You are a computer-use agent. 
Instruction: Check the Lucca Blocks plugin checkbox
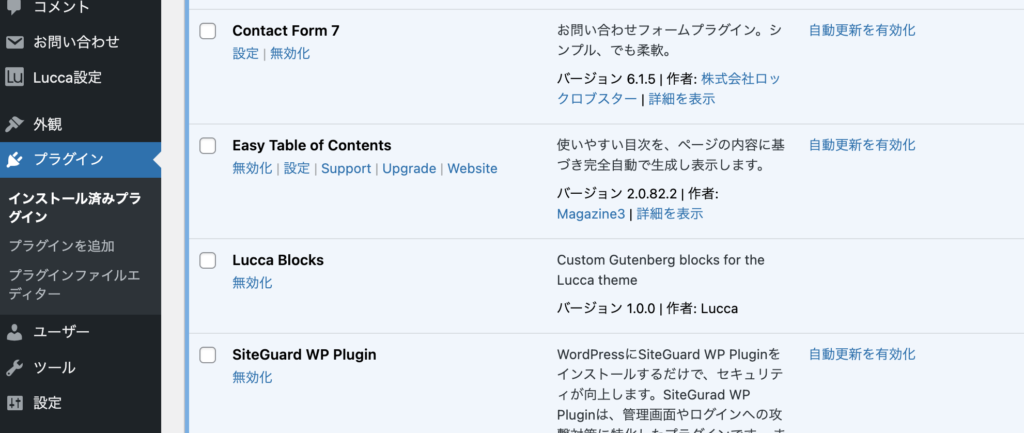pyautogui.click(x=208, y=261)
